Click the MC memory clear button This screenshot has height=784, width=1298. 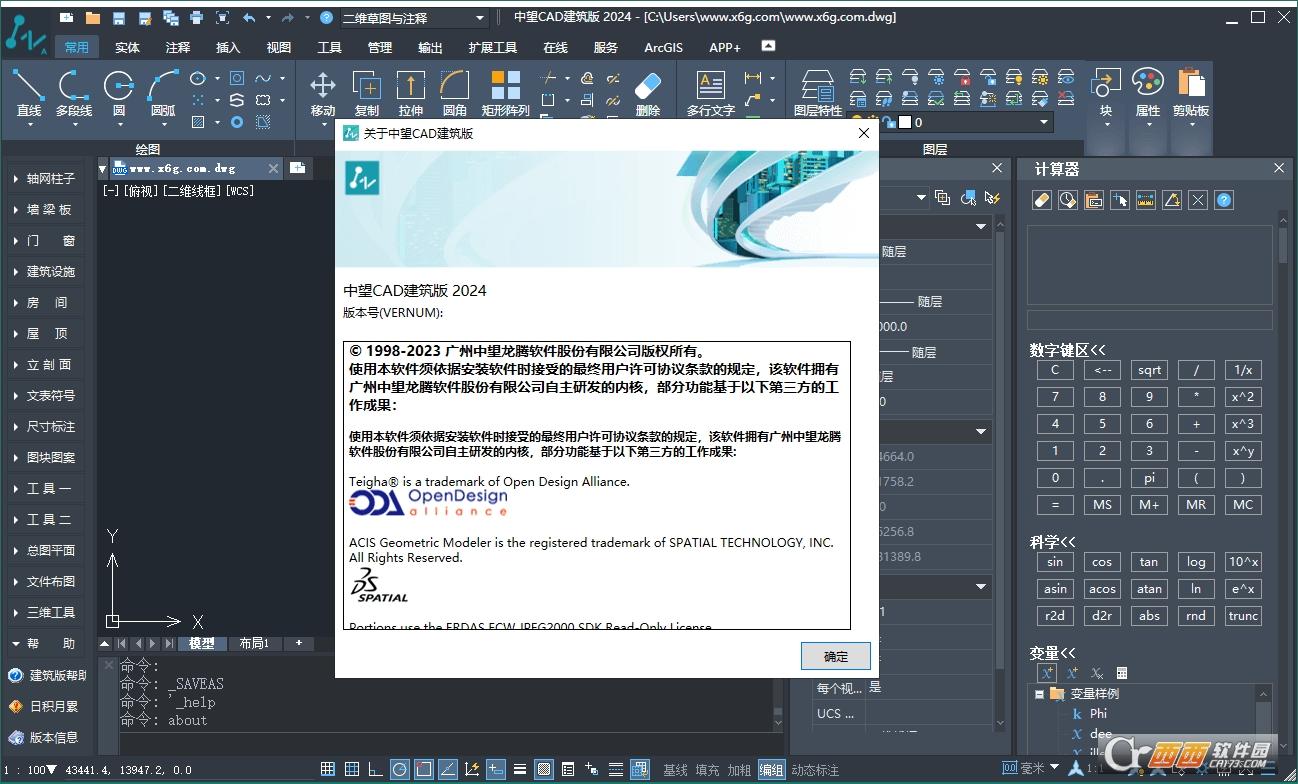(1243, 505)
